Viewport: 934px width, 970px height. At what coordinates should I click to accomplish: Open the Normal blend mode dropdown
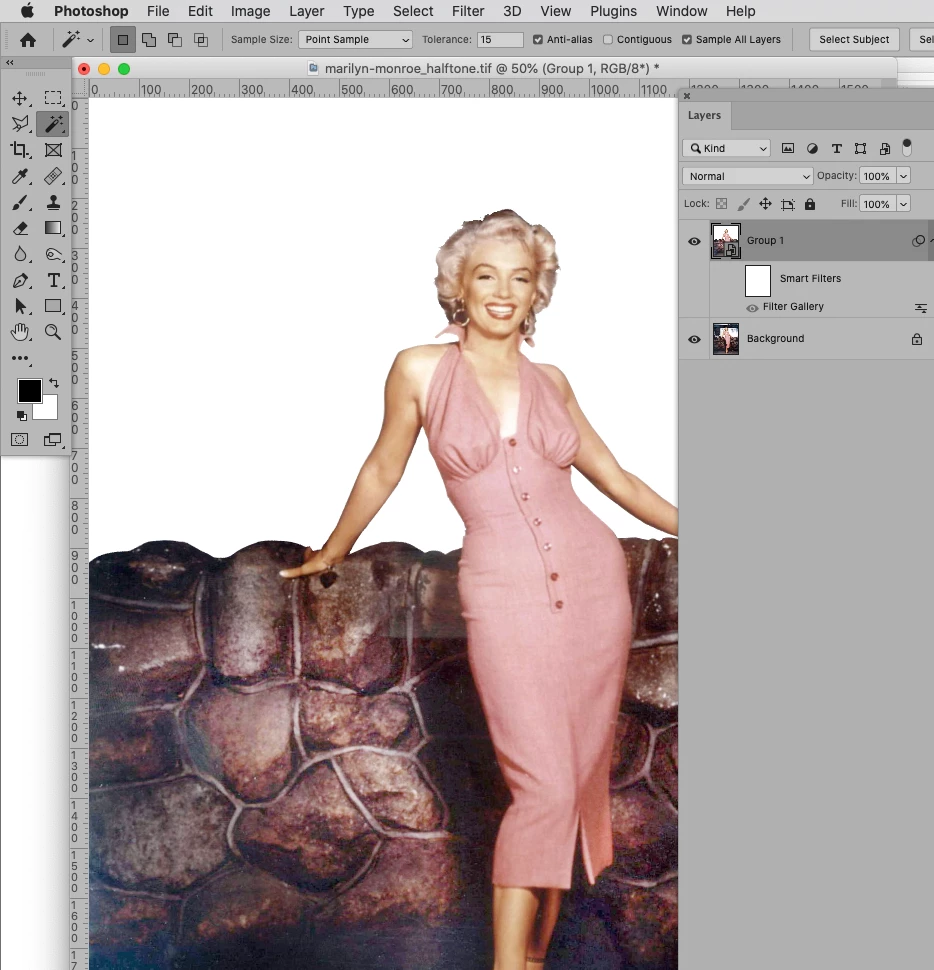coord(747,176)
